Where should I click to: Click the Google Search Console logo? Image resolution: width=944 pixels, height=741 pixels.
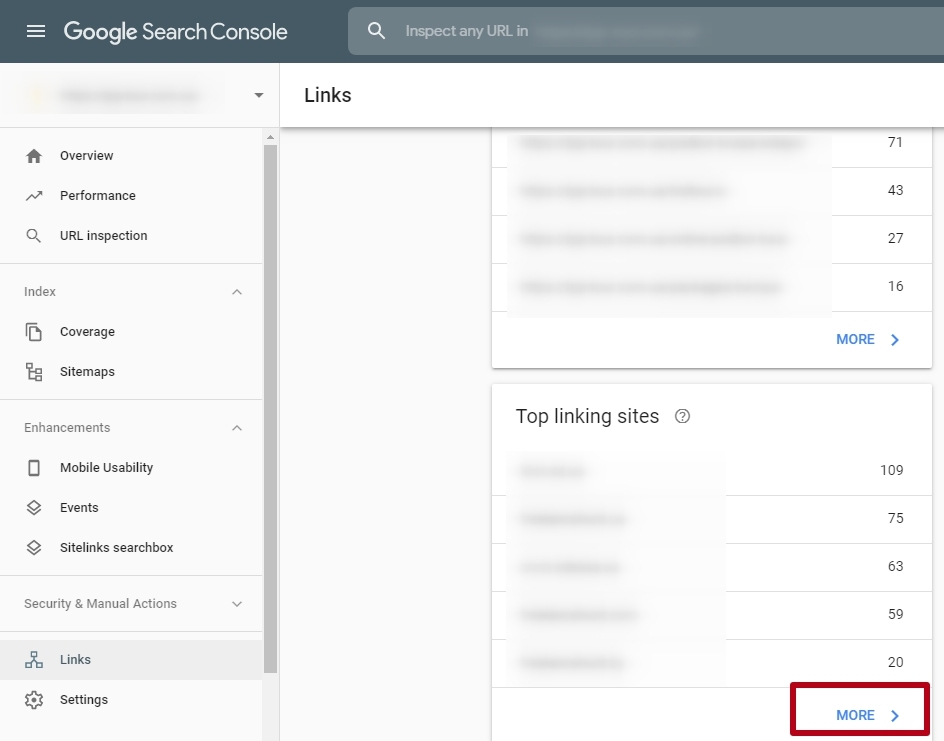pos(175,32)
